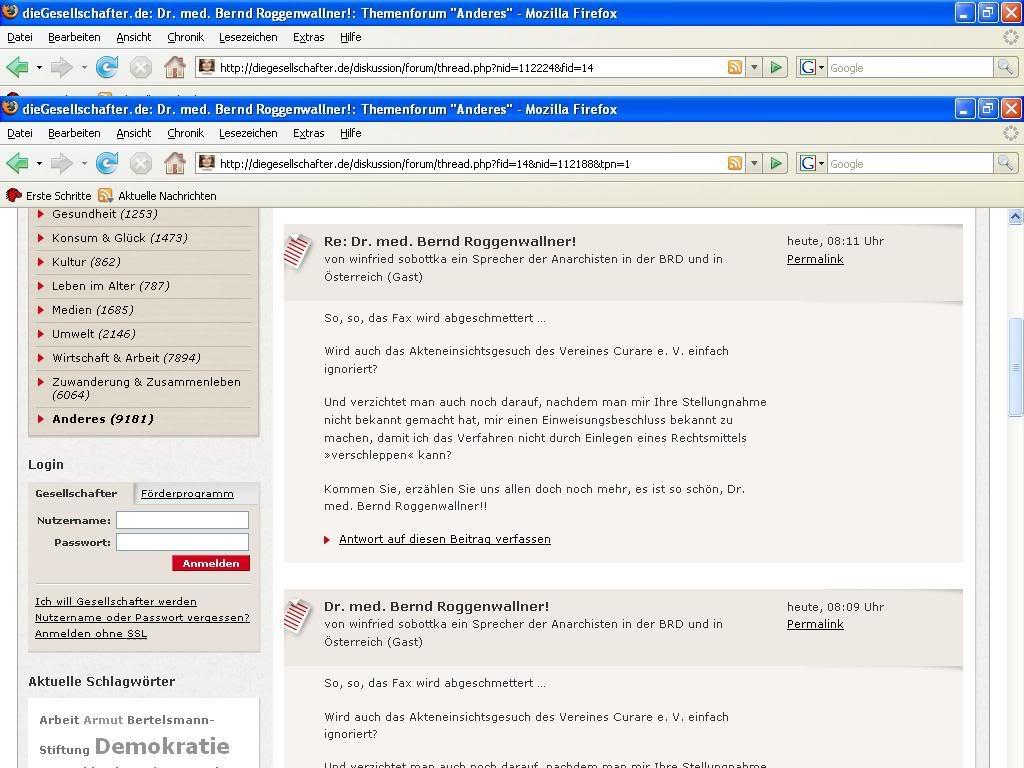Click into the Nutzername input field
The image size is (1024, 768).
(x=182, y=520)
